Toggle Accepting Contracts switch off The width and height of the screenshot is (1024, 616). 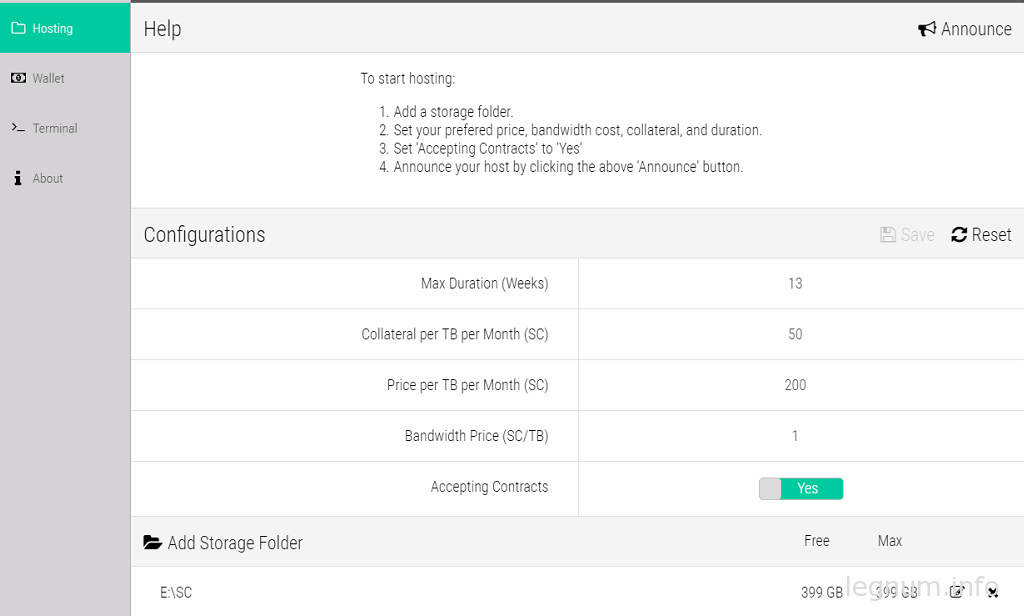coord(801,489)
